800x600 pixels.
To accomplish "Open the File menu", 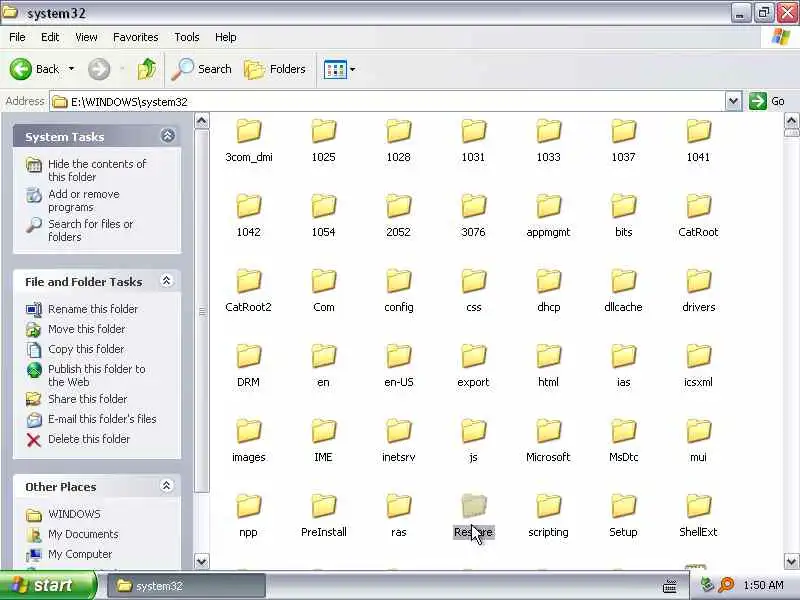I will pyautogui.click(x=17, y=37).
